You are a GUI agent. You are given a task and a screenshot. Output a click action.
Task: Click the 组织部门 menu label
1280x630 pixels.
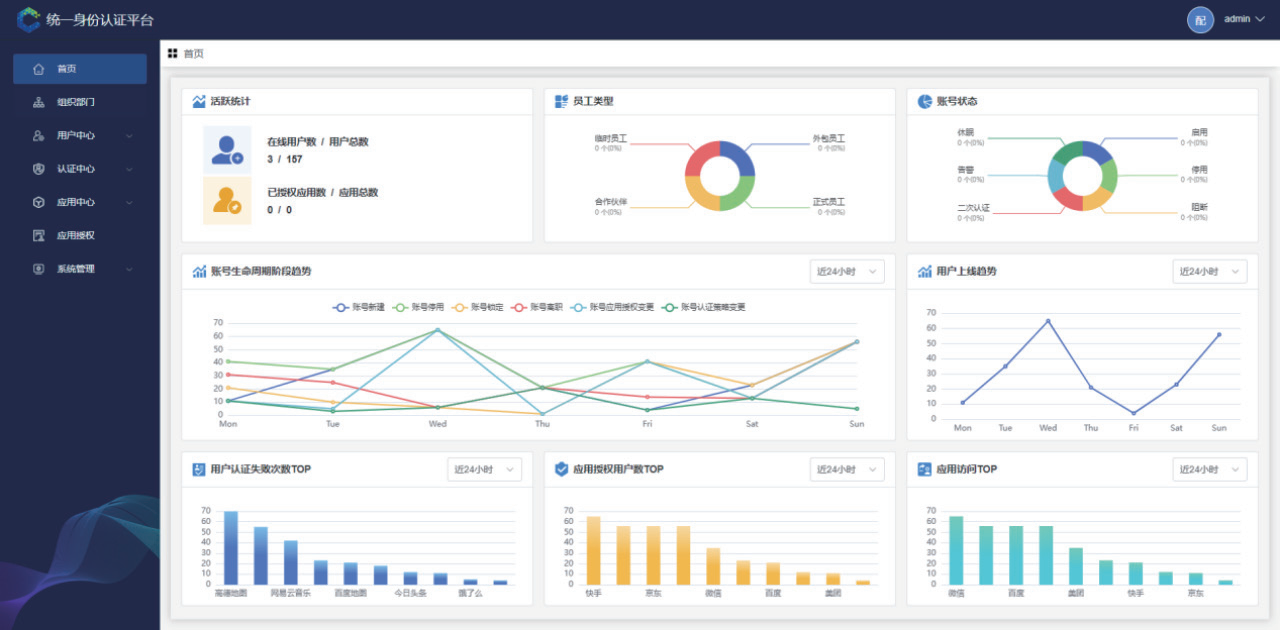click(76, 102)
